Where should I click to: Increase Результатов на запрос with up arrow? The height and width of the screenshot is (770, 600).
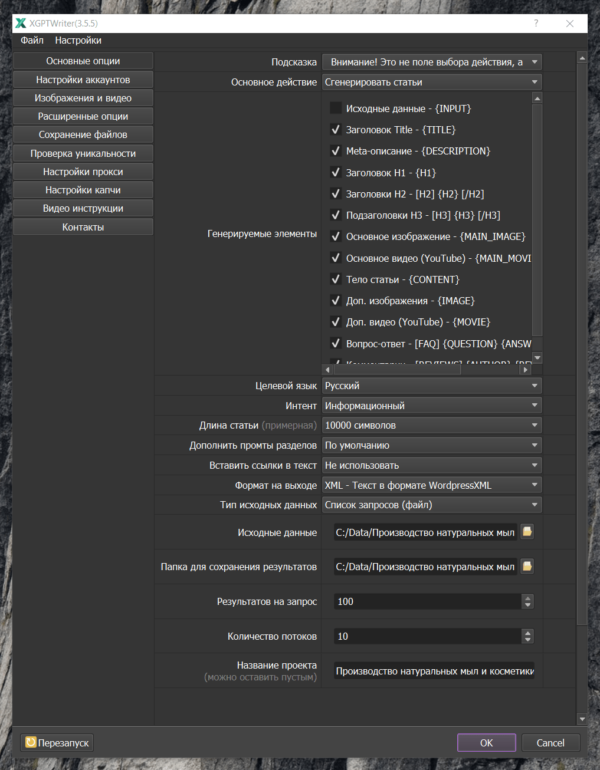528,598
